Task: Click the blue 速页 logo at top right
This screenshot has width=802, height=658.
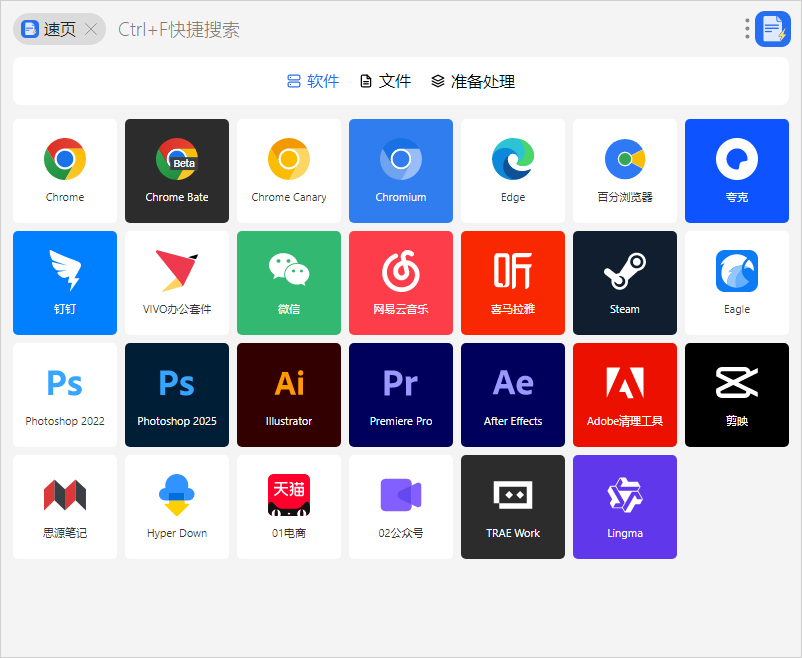Action: (773, 29)
